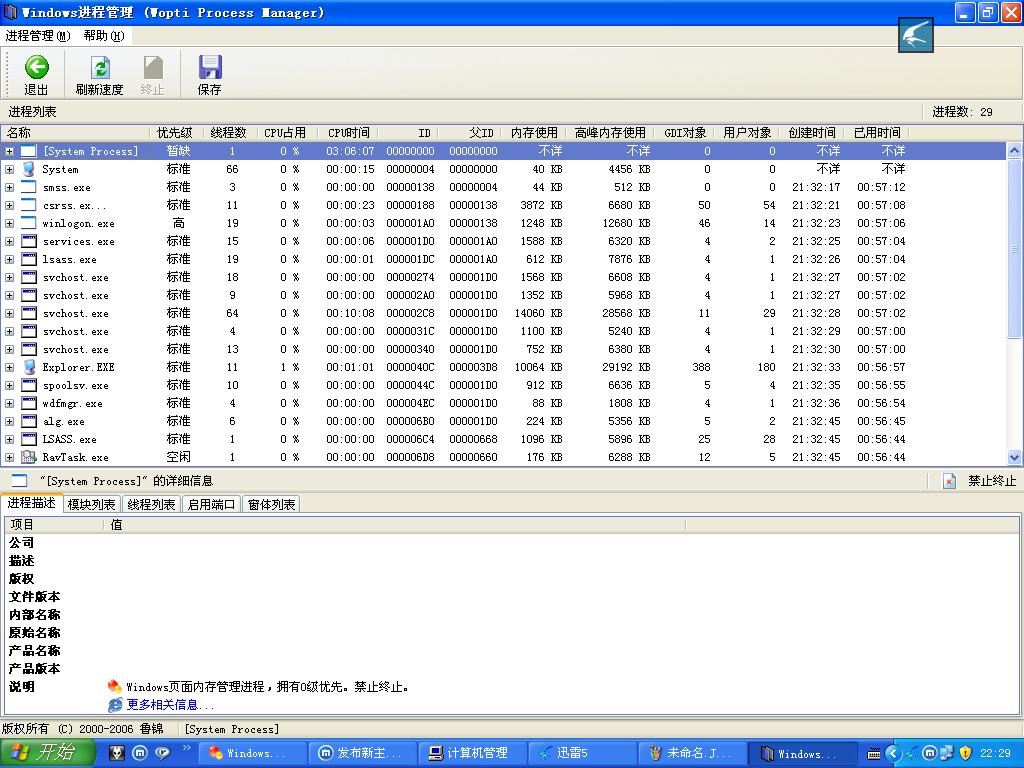Click the 禁止终止 button label
This screenshot has width=1024, height=768.
[x=992, y=481]
